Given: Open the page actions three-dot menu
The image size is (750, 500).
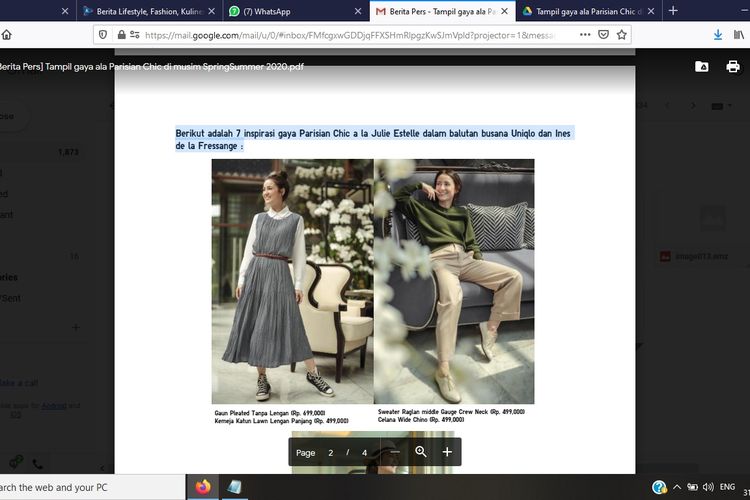Looking at the screenshot, I should pyautogui.click(x=577, y=34).
